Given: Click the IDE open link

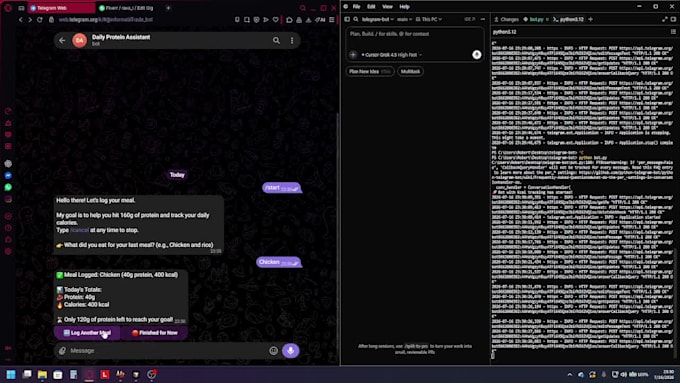Looking at the screenshot, I should [x=470, y=19].
